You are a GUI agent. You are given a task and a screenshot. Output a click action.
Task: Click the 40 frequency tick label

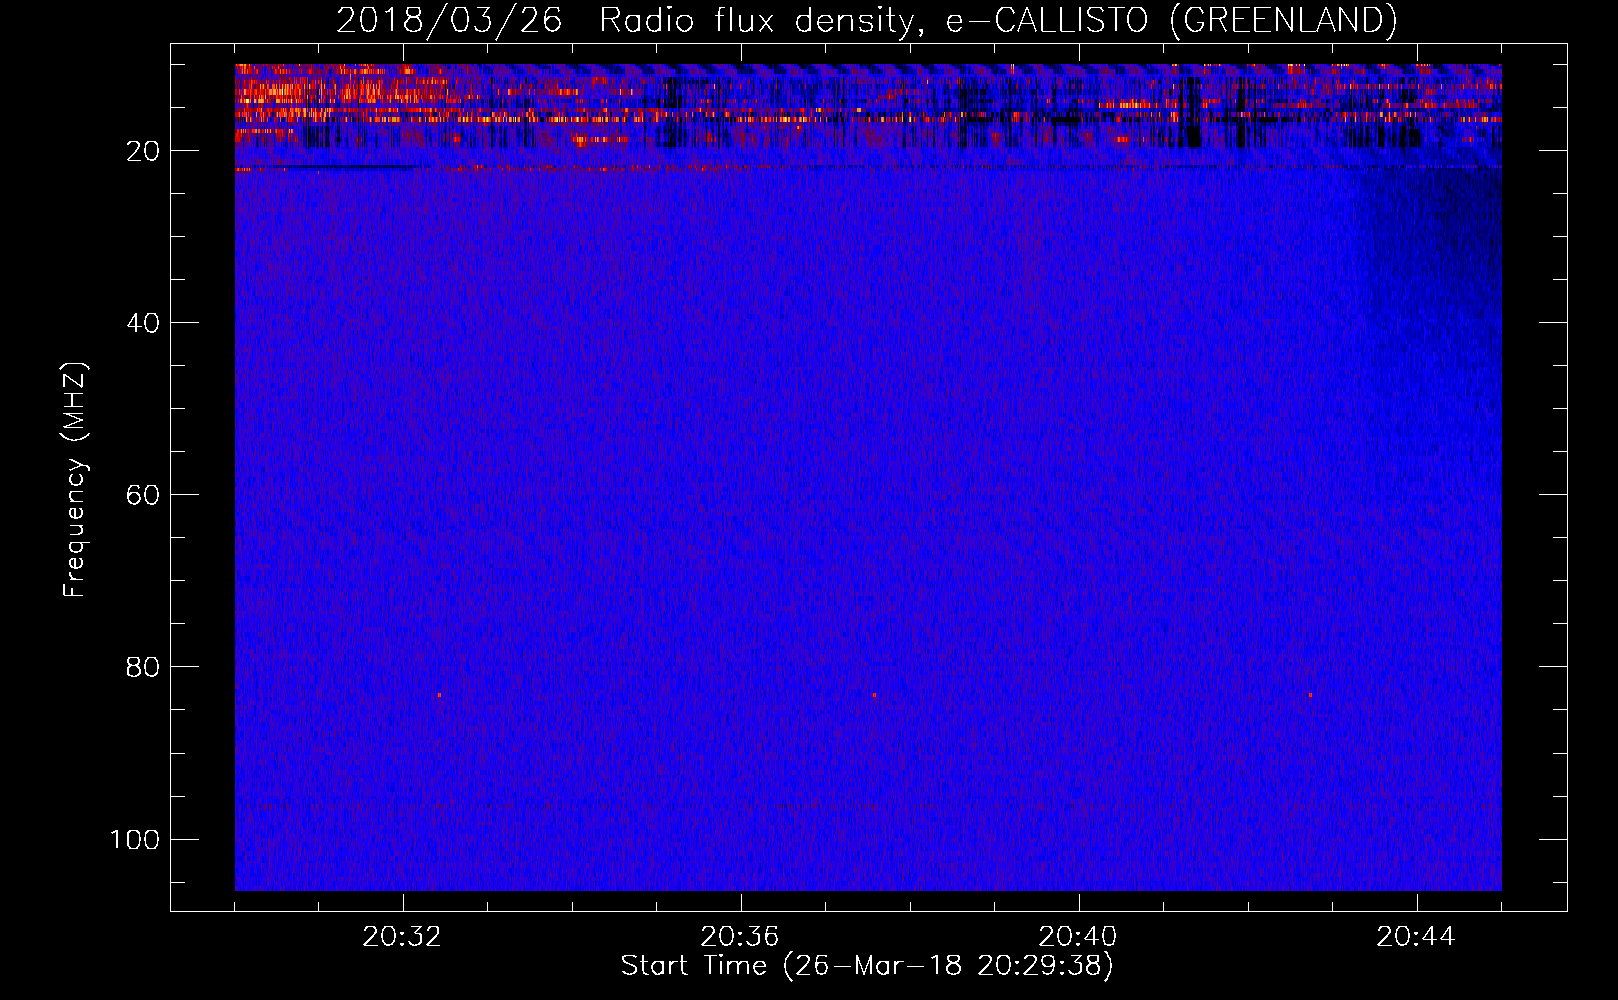(x=143, y=323)
